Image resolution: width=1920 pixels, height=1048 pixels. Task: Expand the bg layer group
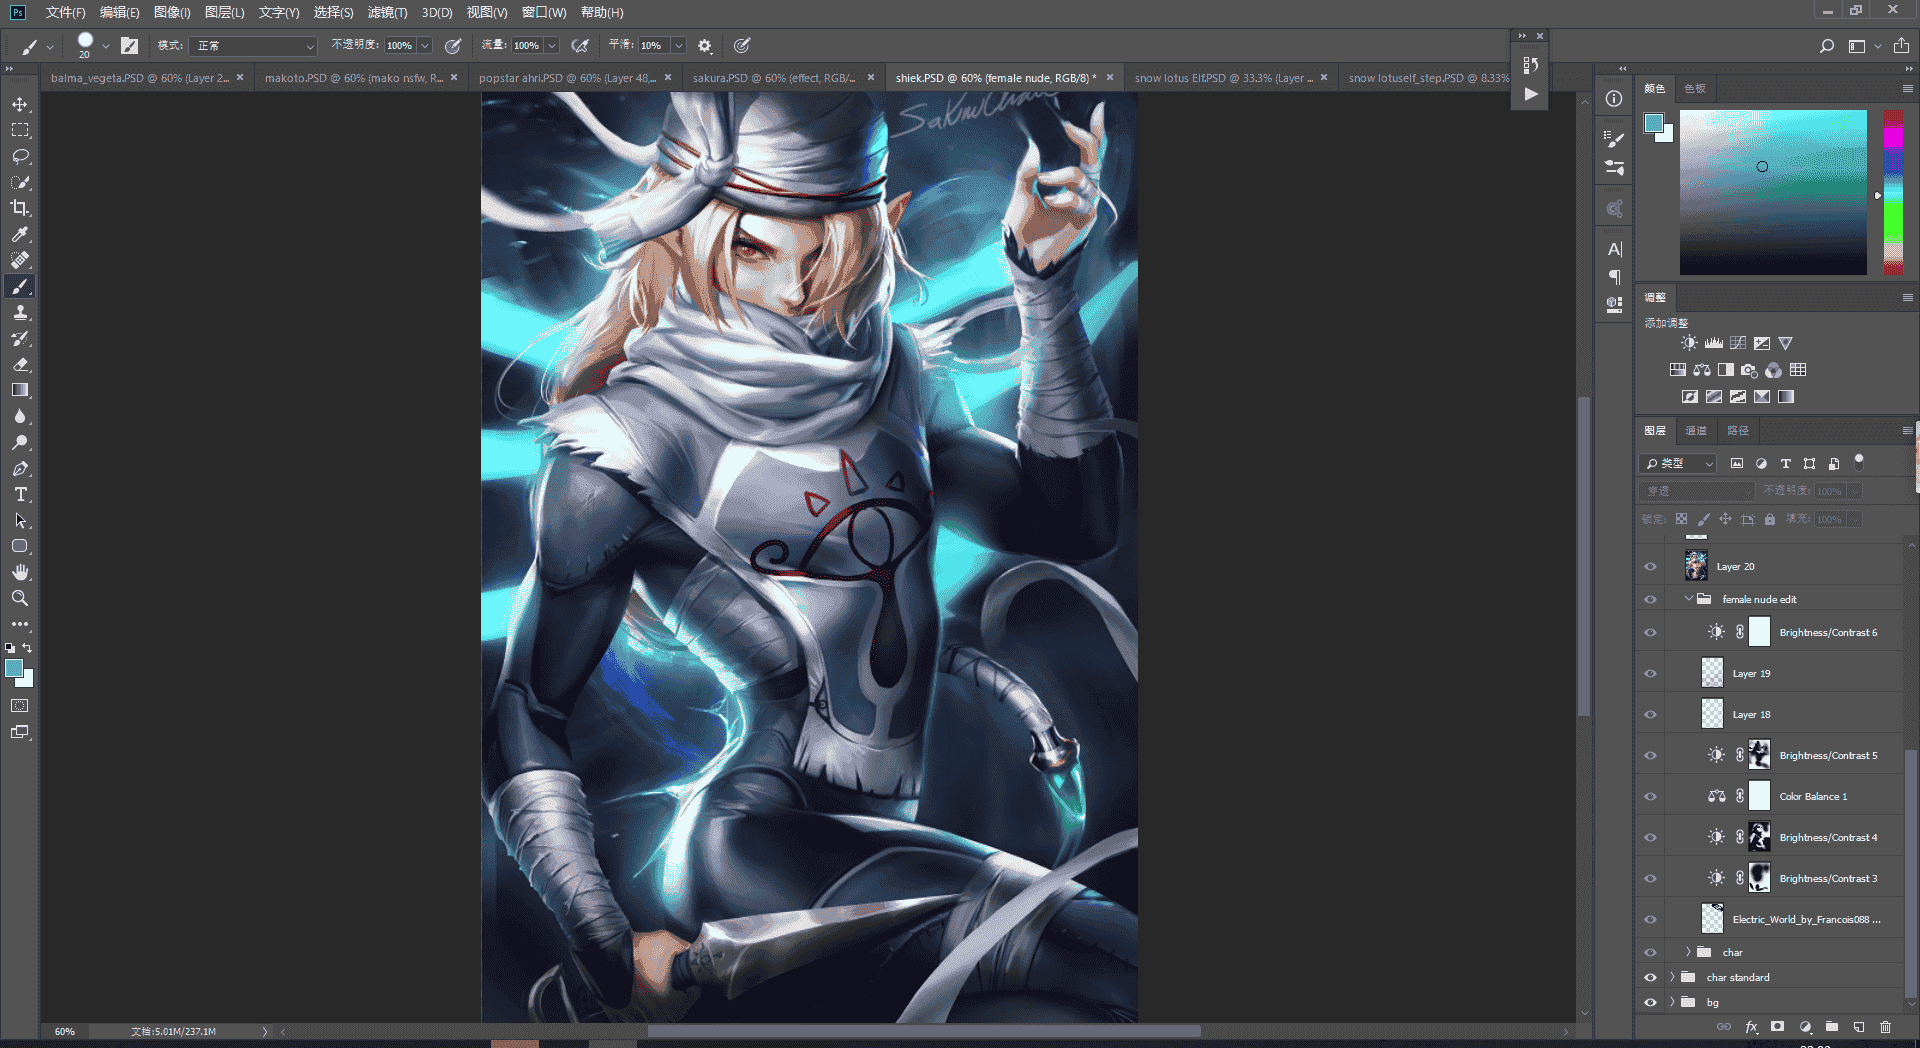pyautogui.click(x=1672, y=1002)
